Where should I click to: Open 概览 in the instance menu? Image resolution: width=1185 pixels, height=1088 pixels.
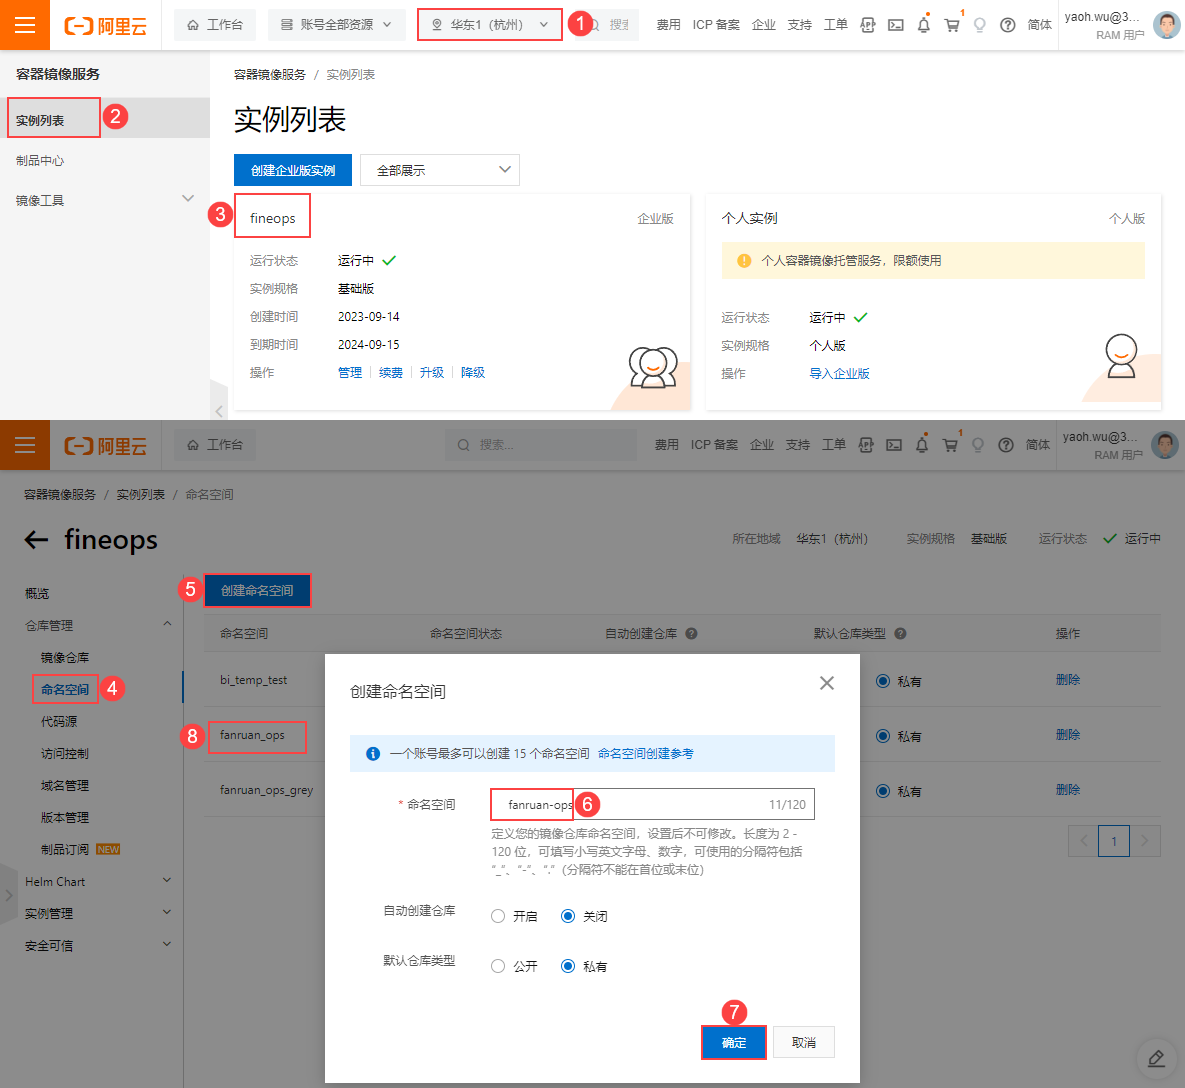point(37,593)
